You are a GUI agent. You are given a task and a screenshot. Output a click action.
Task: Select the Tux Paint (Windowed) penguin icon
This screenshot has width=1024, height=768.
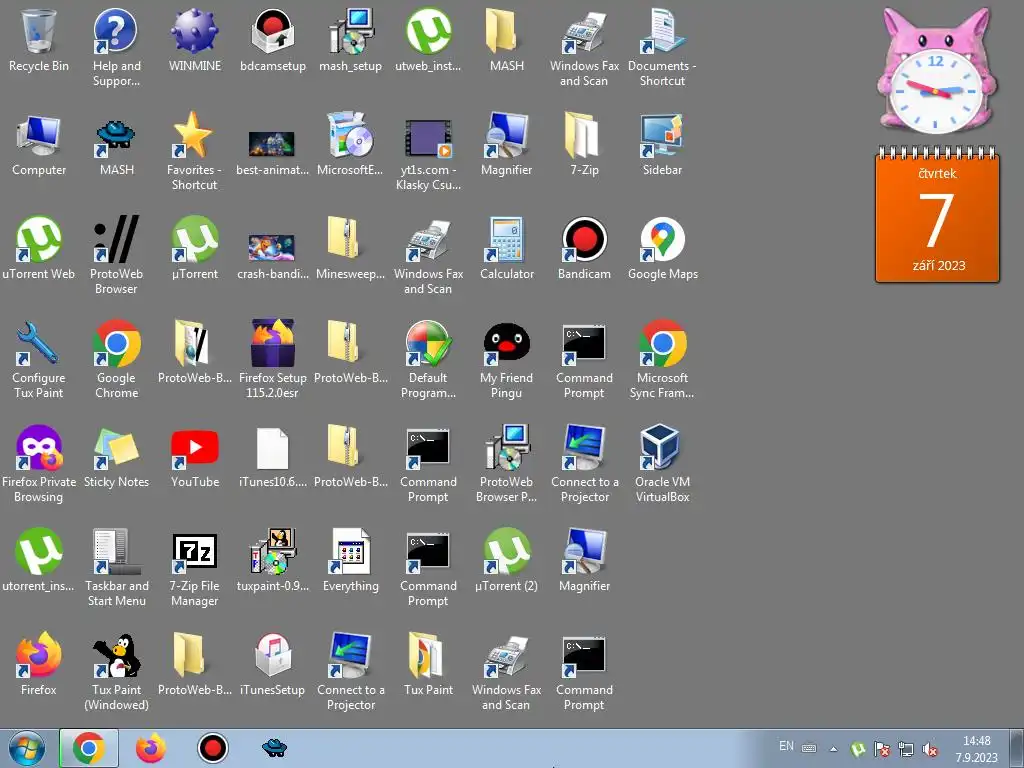[116, 655]
